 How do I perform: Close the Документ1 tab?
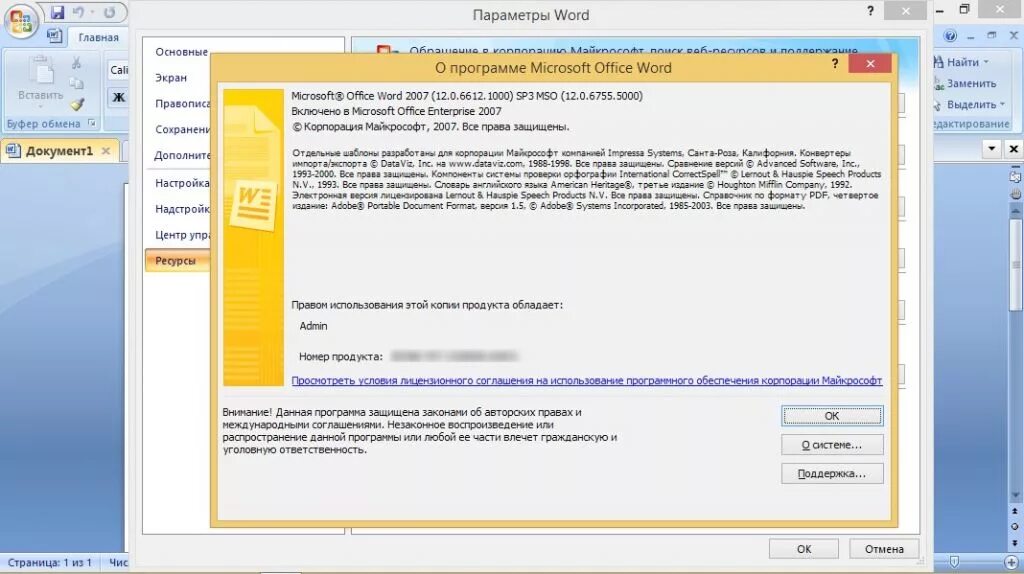click(x=106, y=151)
